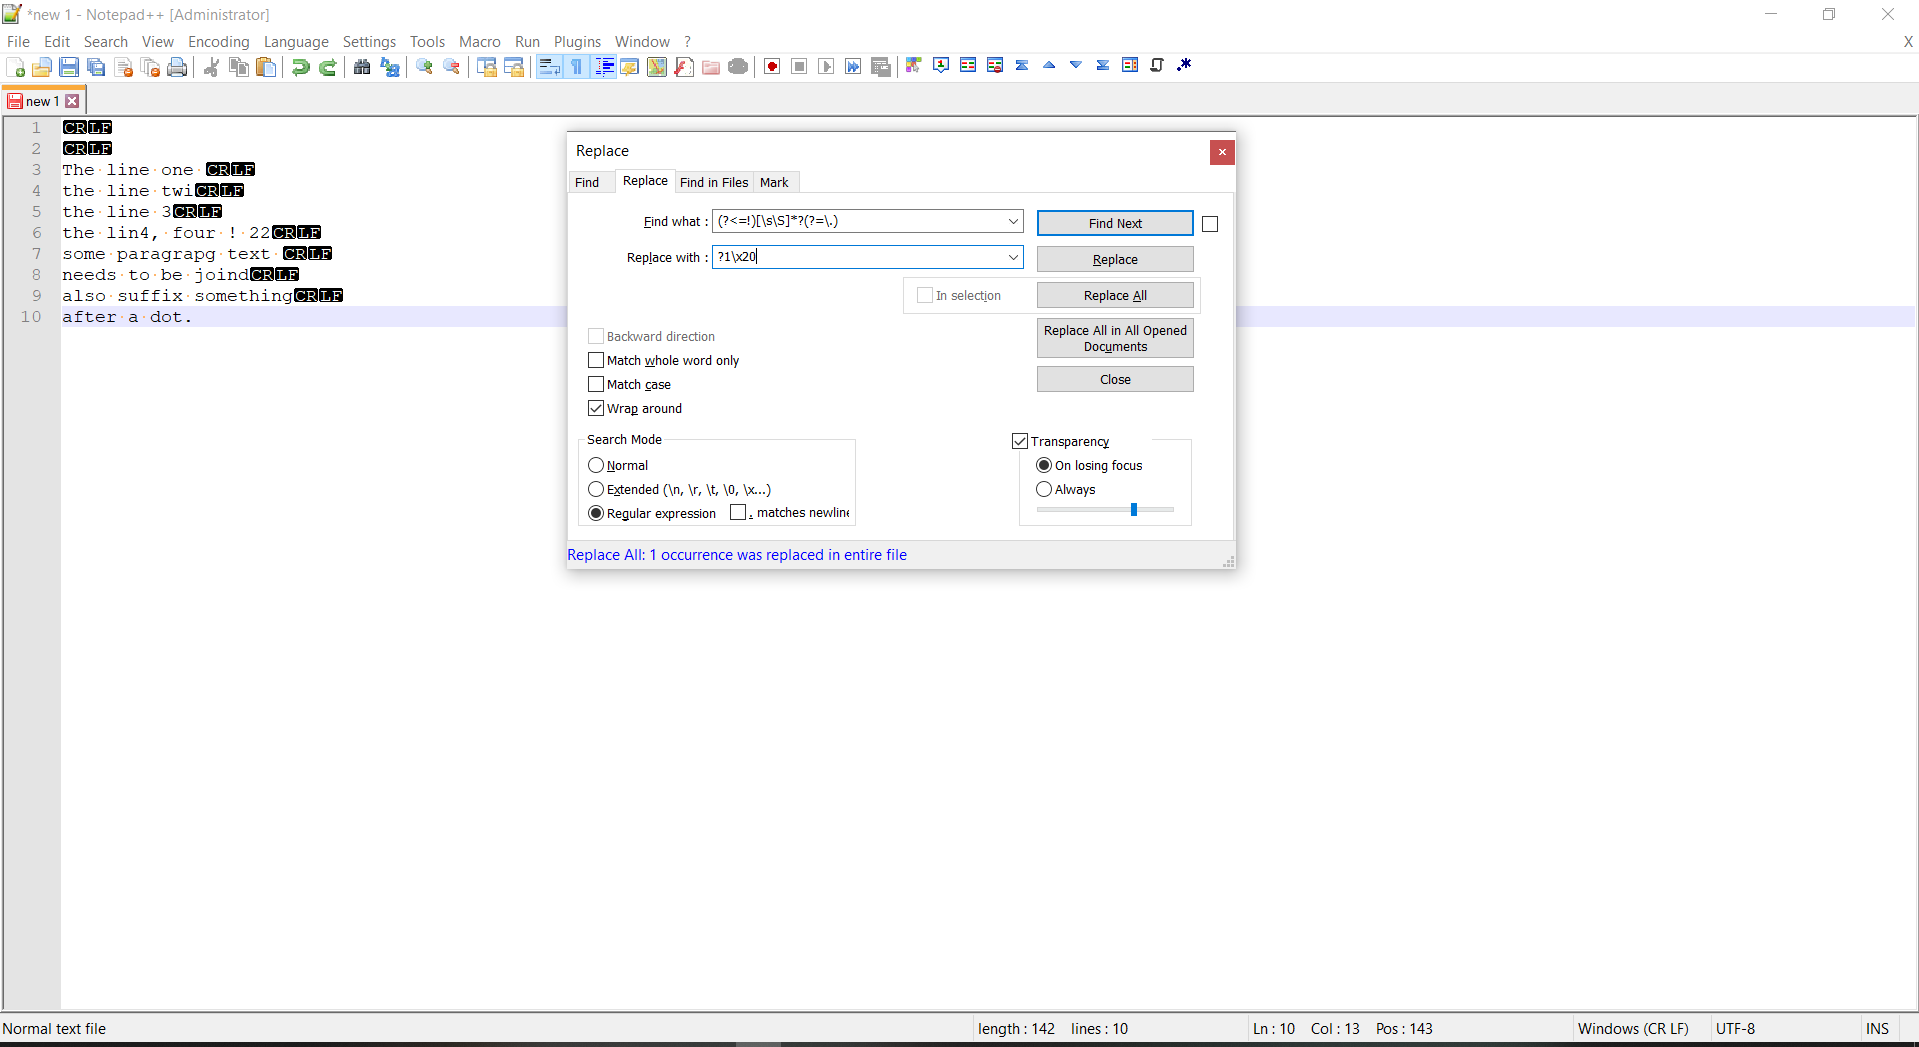
Task: Close the new 1 tab with red X
Action: [x=72, y=101]
